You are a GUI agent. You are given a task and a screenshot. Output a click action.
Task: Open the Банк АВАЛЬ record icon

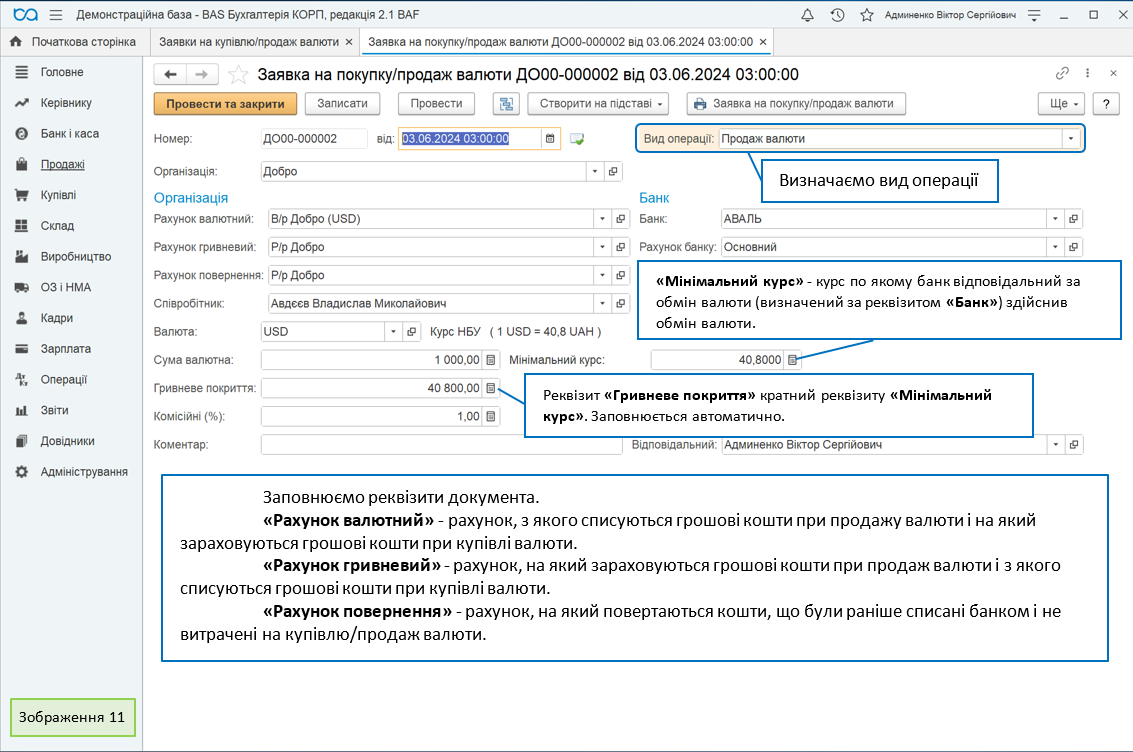[x=1073, y=219]
